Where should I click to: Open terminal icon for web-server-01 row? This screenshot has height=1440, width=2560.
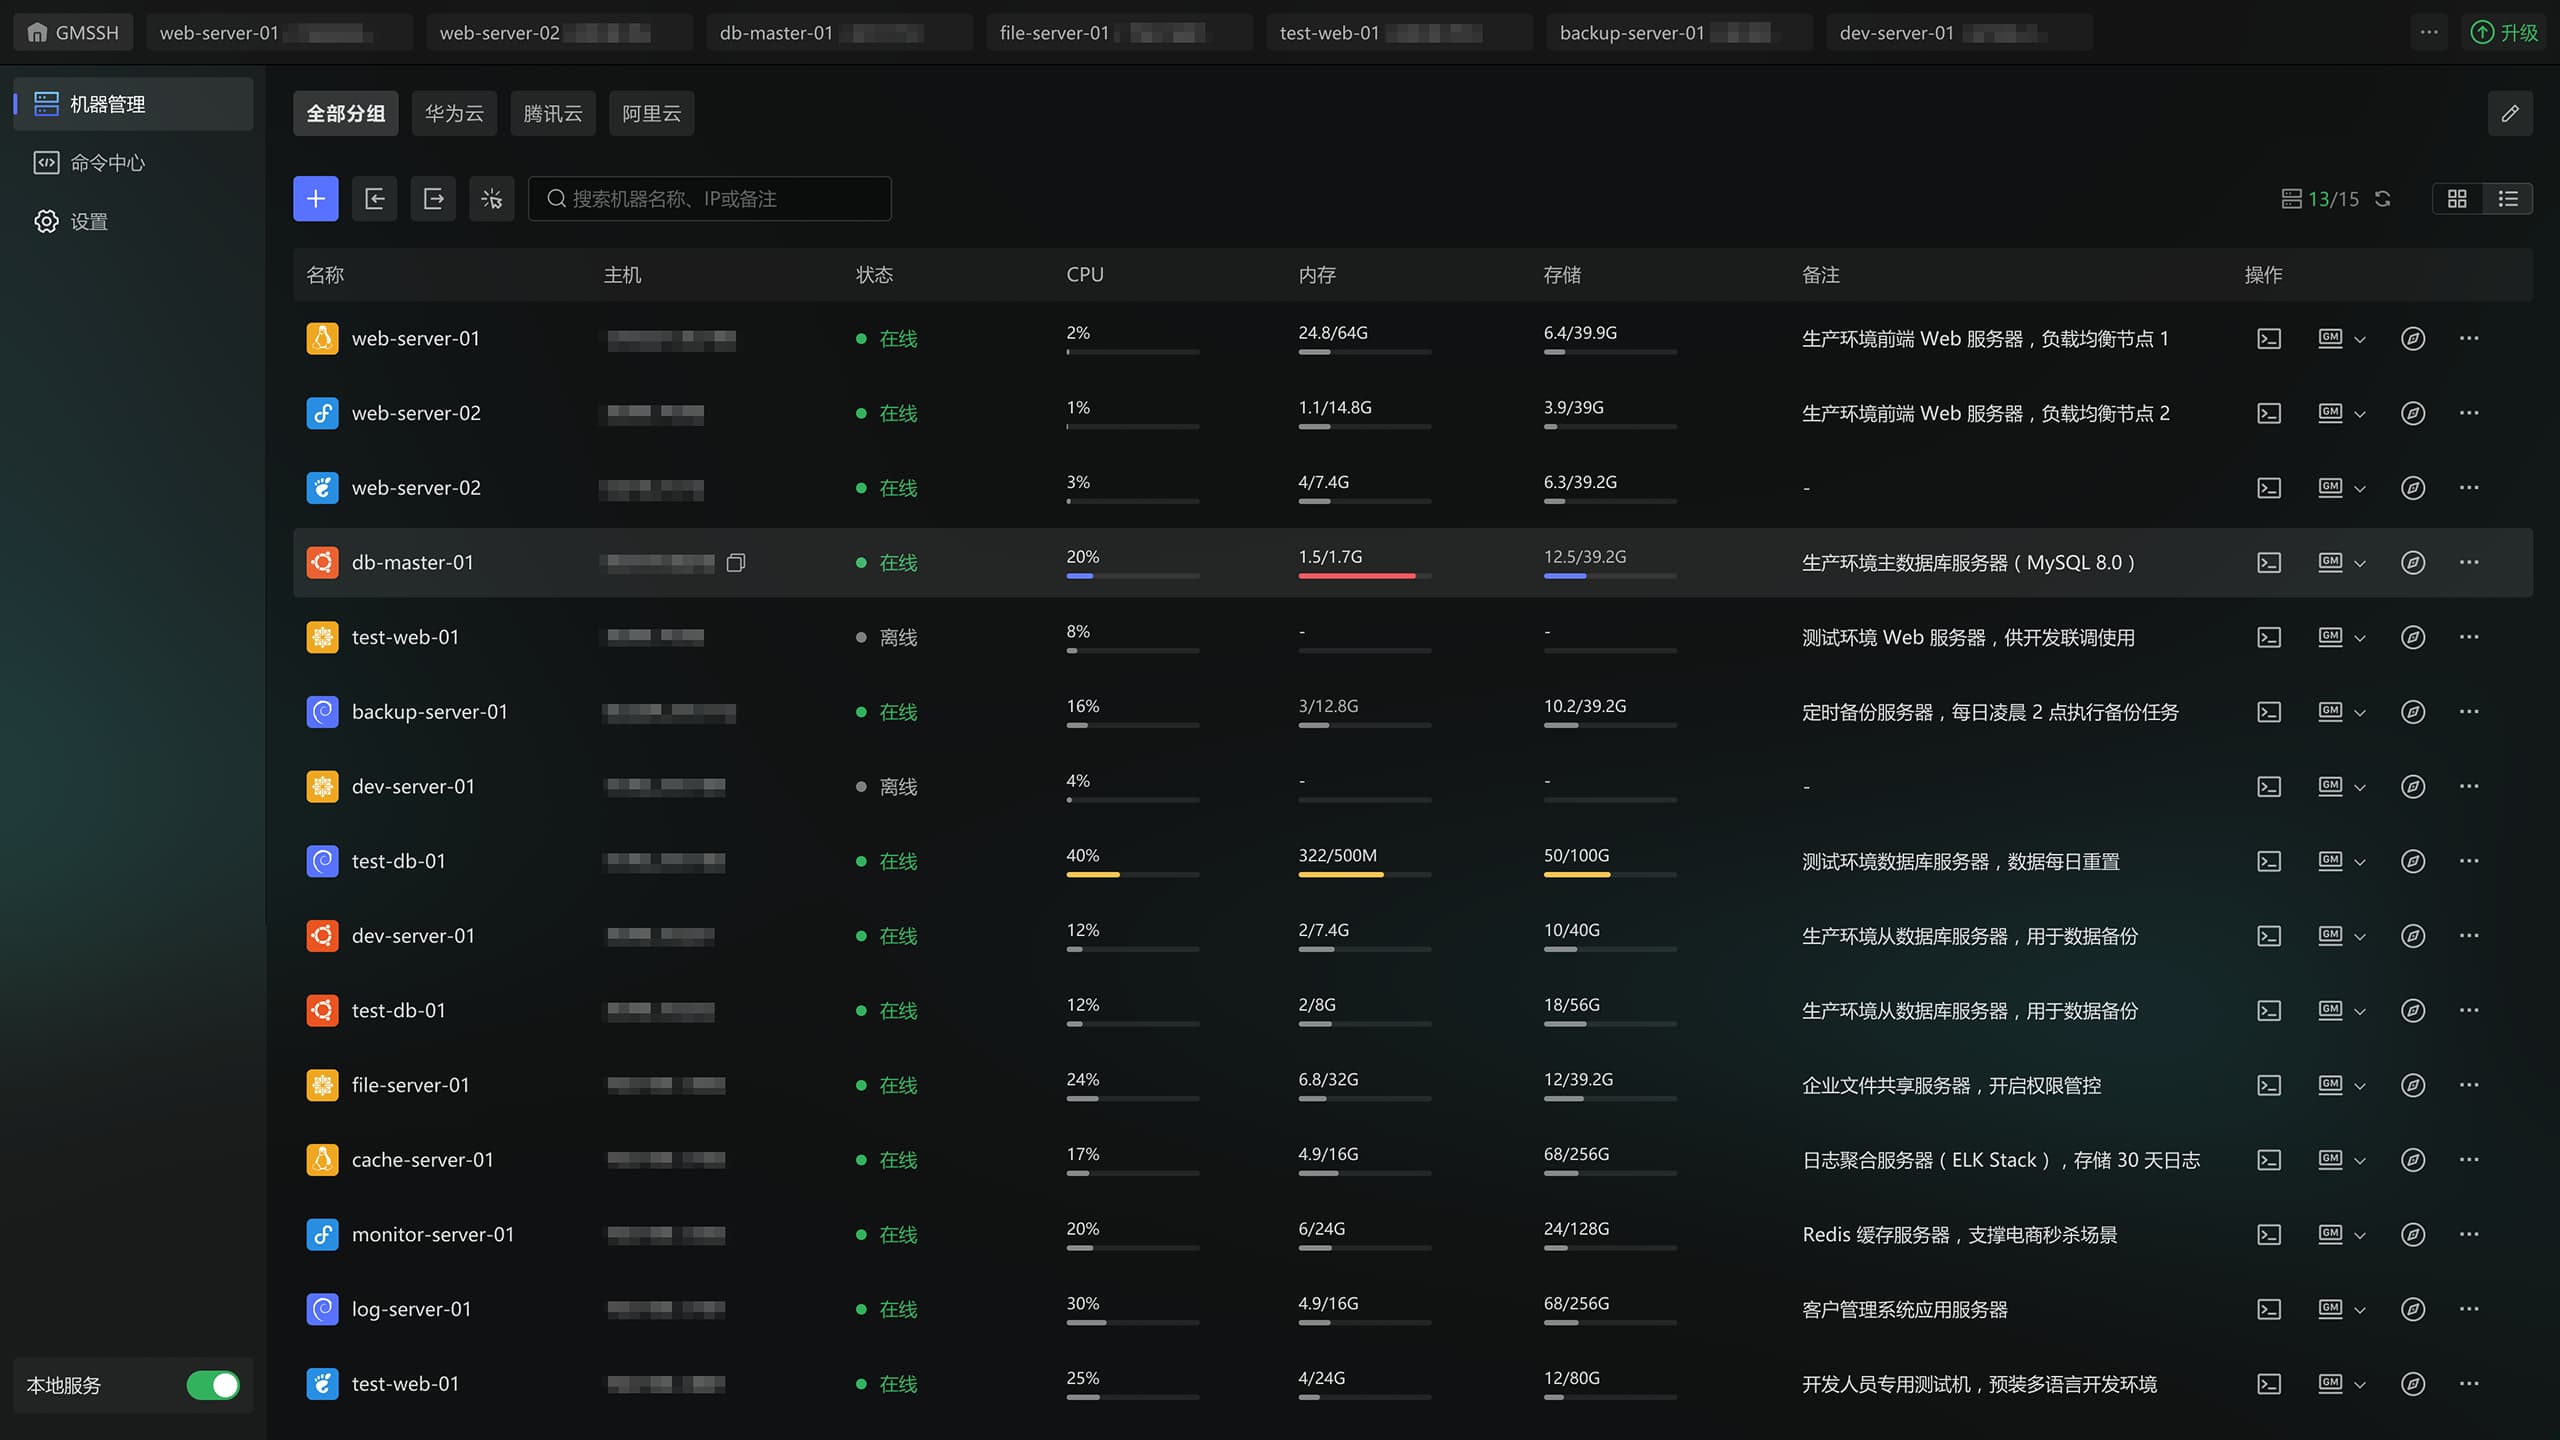(2269, 339)
